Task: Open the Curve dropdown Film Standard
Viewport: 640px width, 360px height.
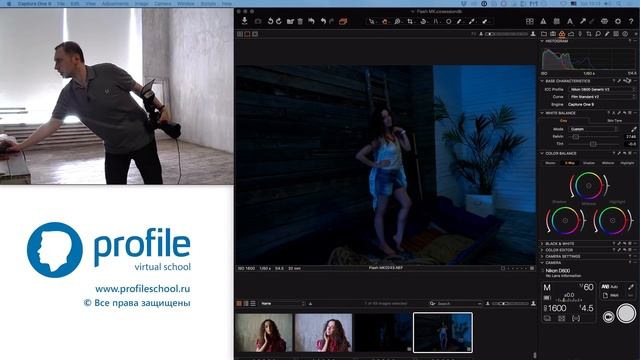Action: [602, 97]
